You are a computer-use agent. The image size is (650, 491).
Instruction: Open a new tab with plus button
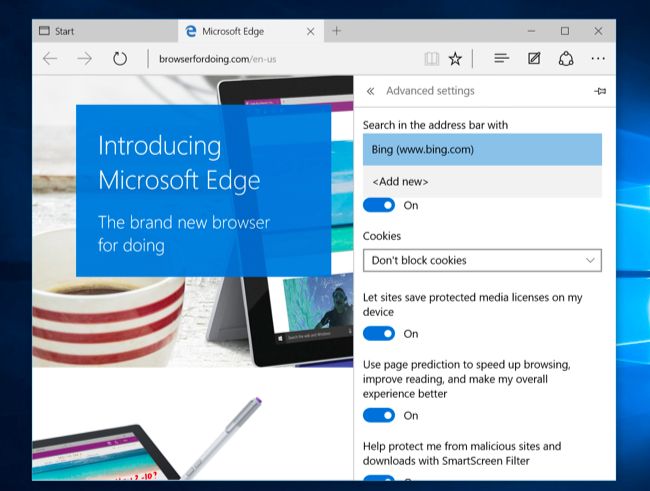(336, 31)
